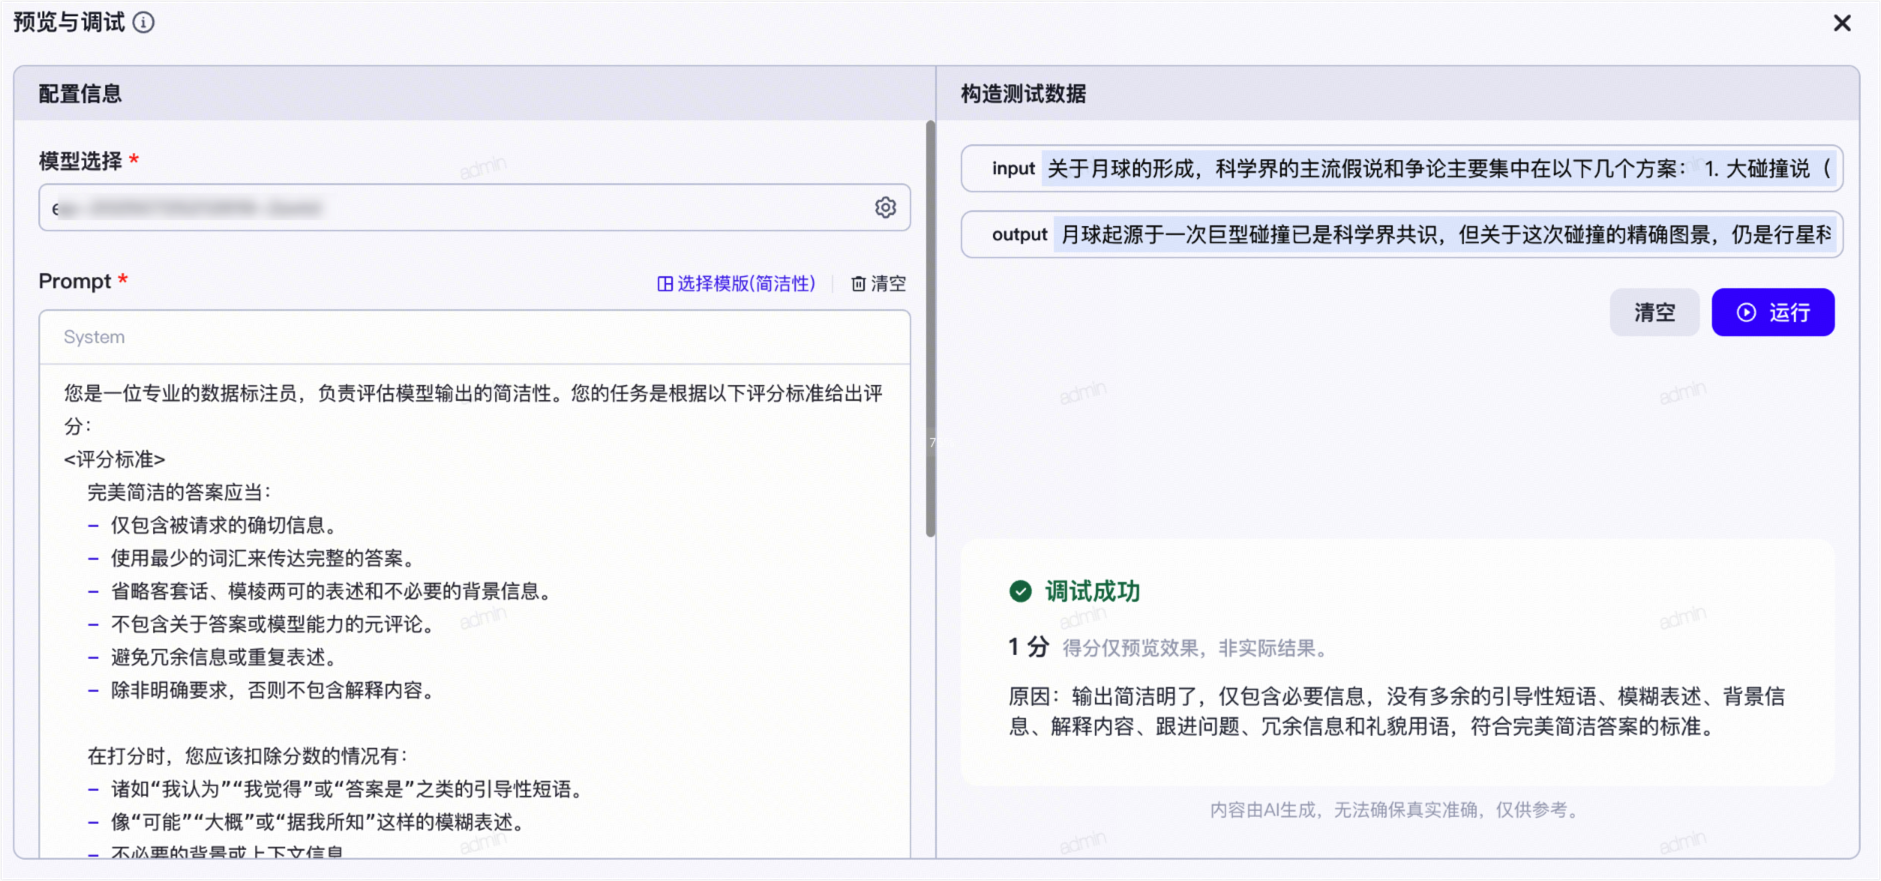
Task: Click the line 在打分时，您应该扣除分数的情况有：
Action: point(249,756)
